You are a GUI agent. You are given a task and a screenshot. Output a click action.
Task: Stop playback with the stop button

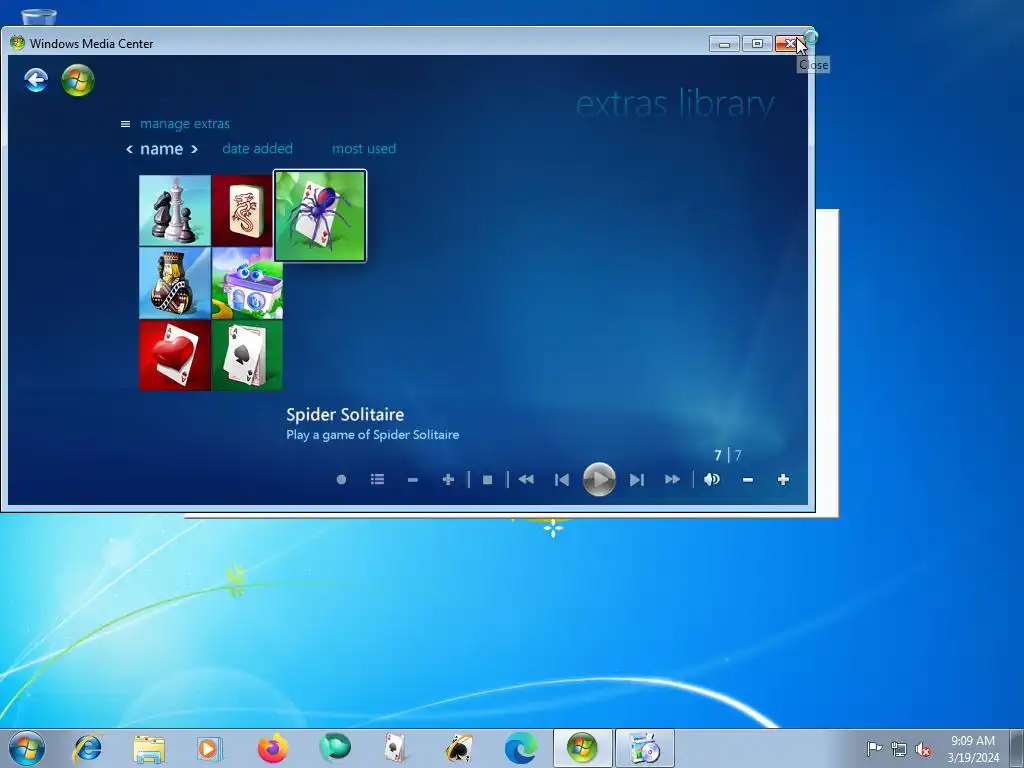tap(487, 479)
